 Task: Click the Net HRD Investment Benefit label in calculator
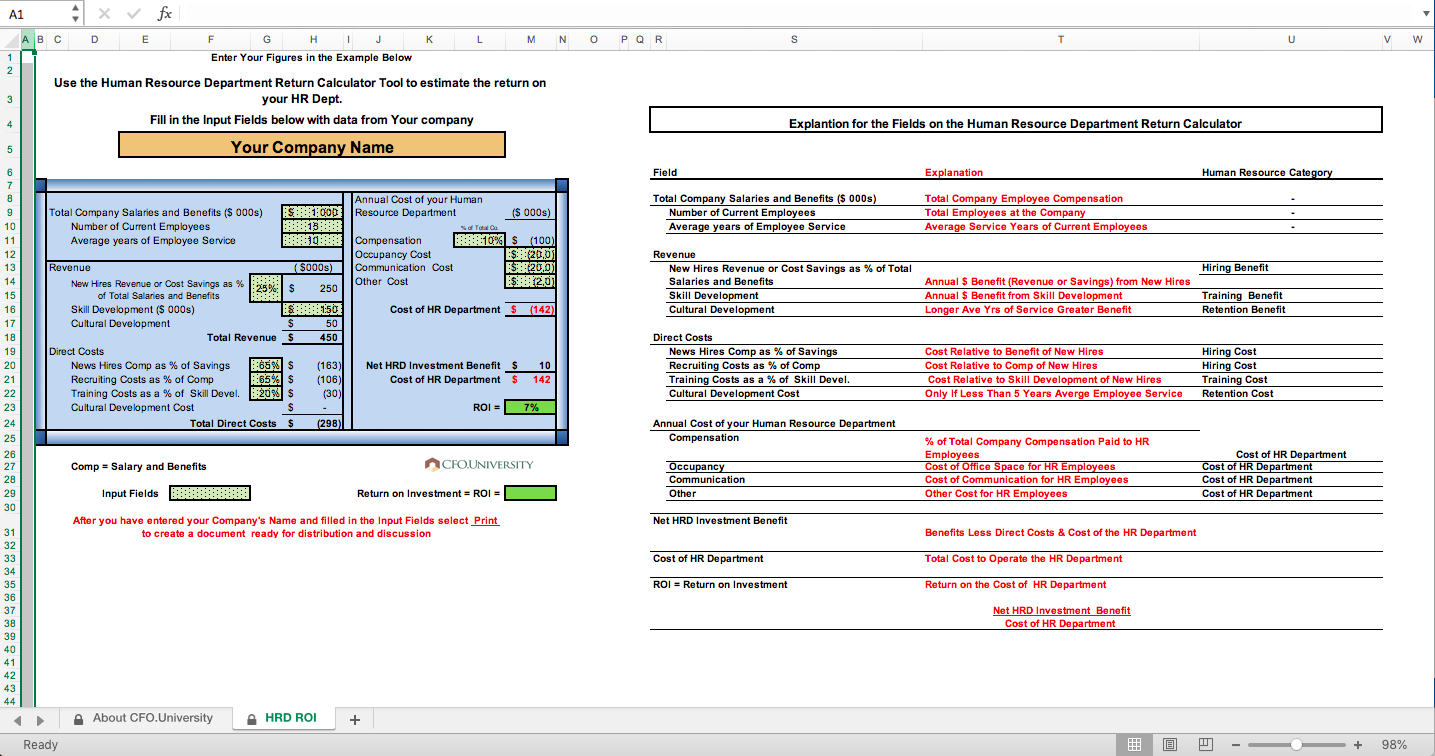coord(433,366)
